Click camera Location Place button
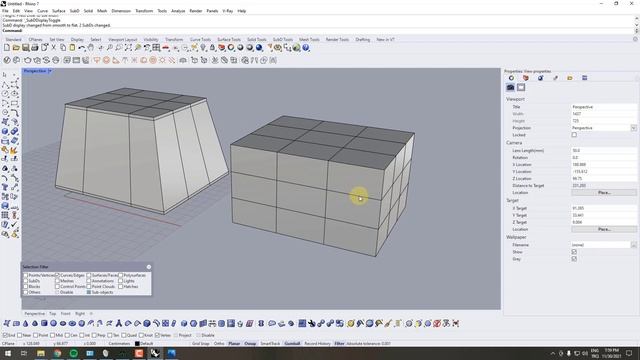This screenshot has width=640, height=360. 604,192
